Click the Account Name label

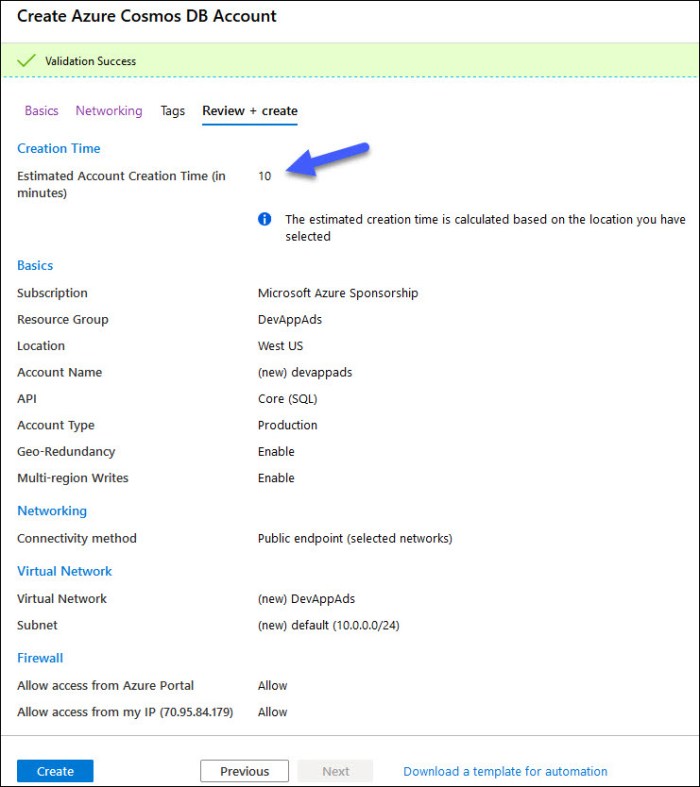(59, 372)
